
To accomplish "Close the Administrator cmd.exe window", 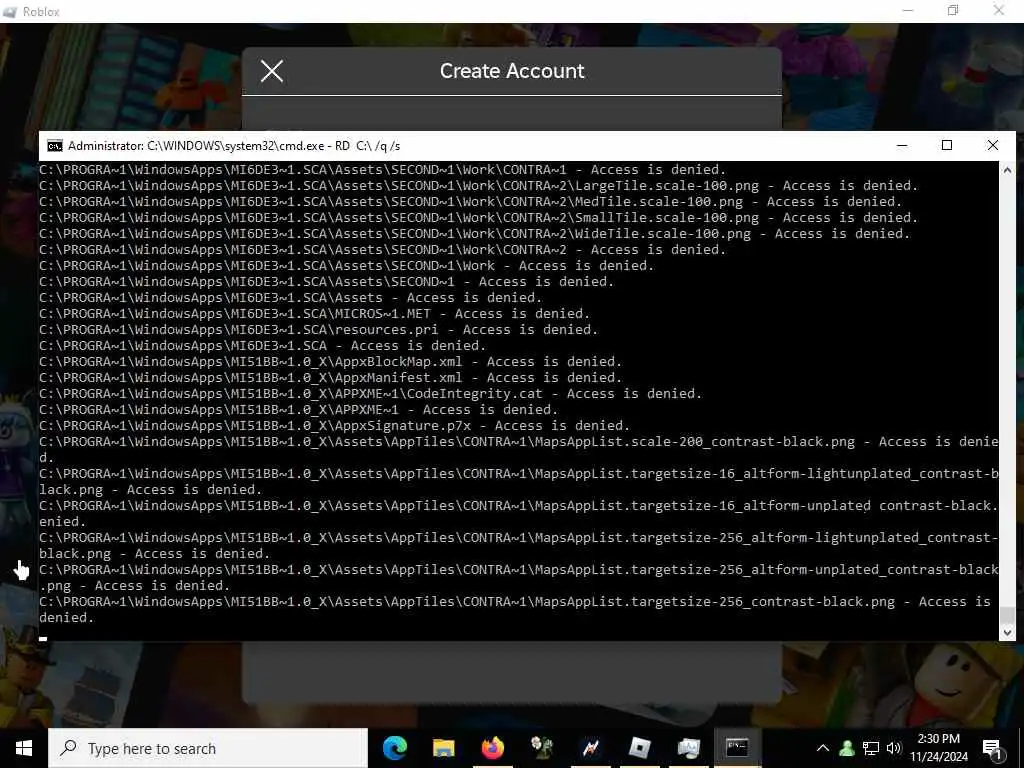I will point(993,145).
